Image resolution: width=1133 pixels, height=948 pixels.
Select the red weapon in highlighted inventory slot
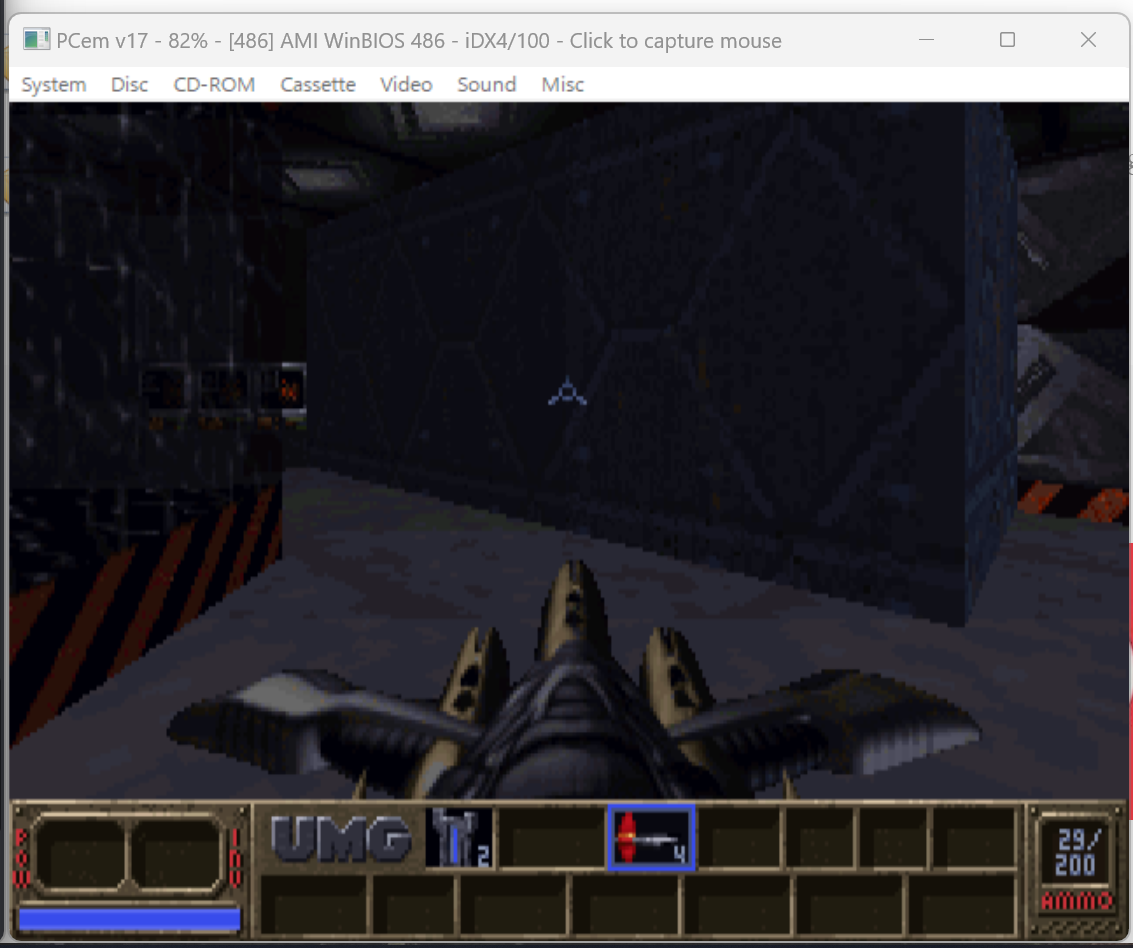651,837
